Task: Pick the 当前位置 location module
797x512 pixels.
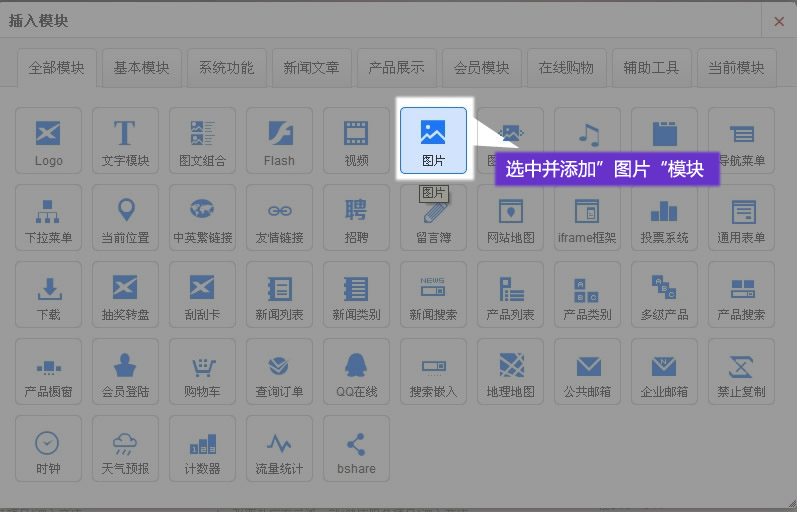Action: [x=125, y=217]
